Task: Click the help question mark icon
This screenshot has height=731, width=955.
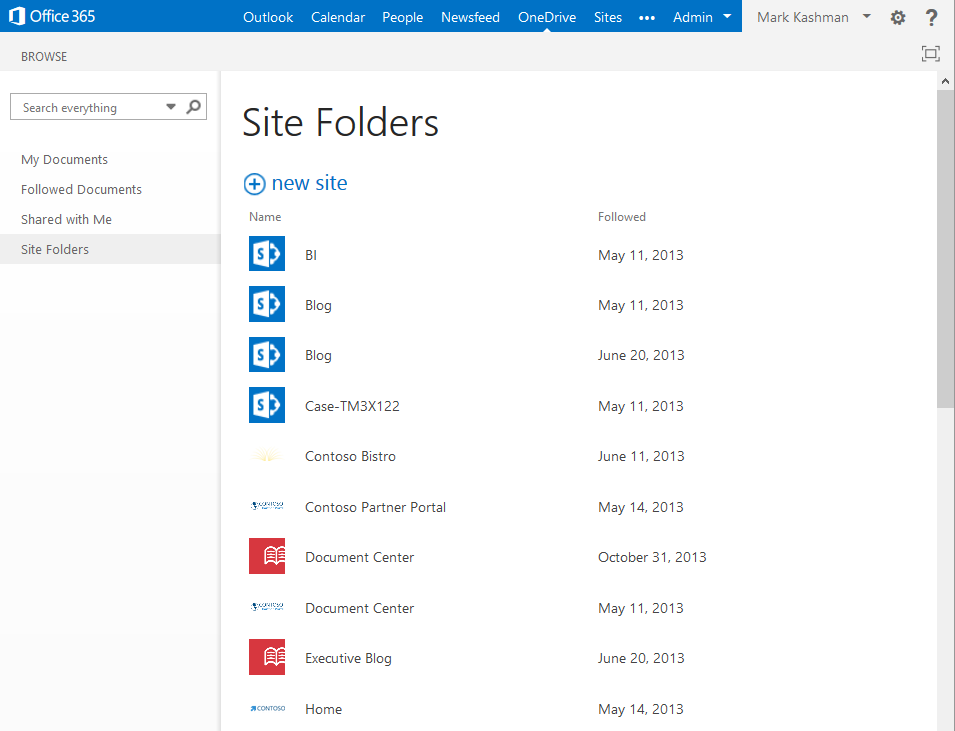Action: tap(931, 18)
